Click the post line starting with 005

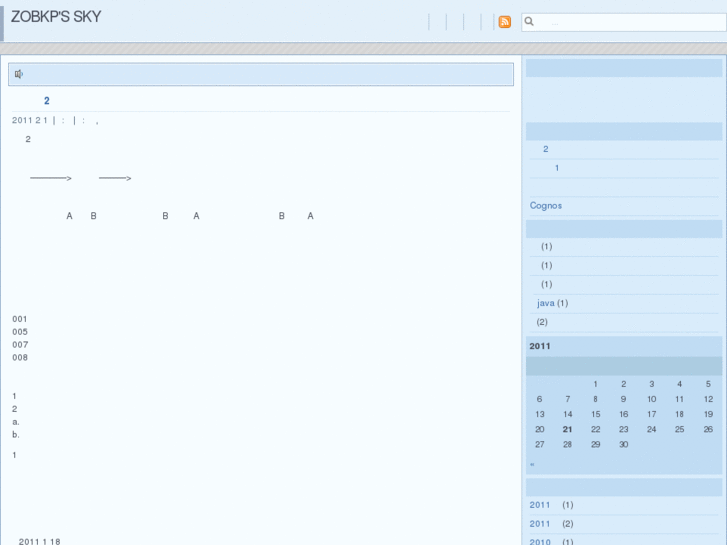[x=20, y=332]
